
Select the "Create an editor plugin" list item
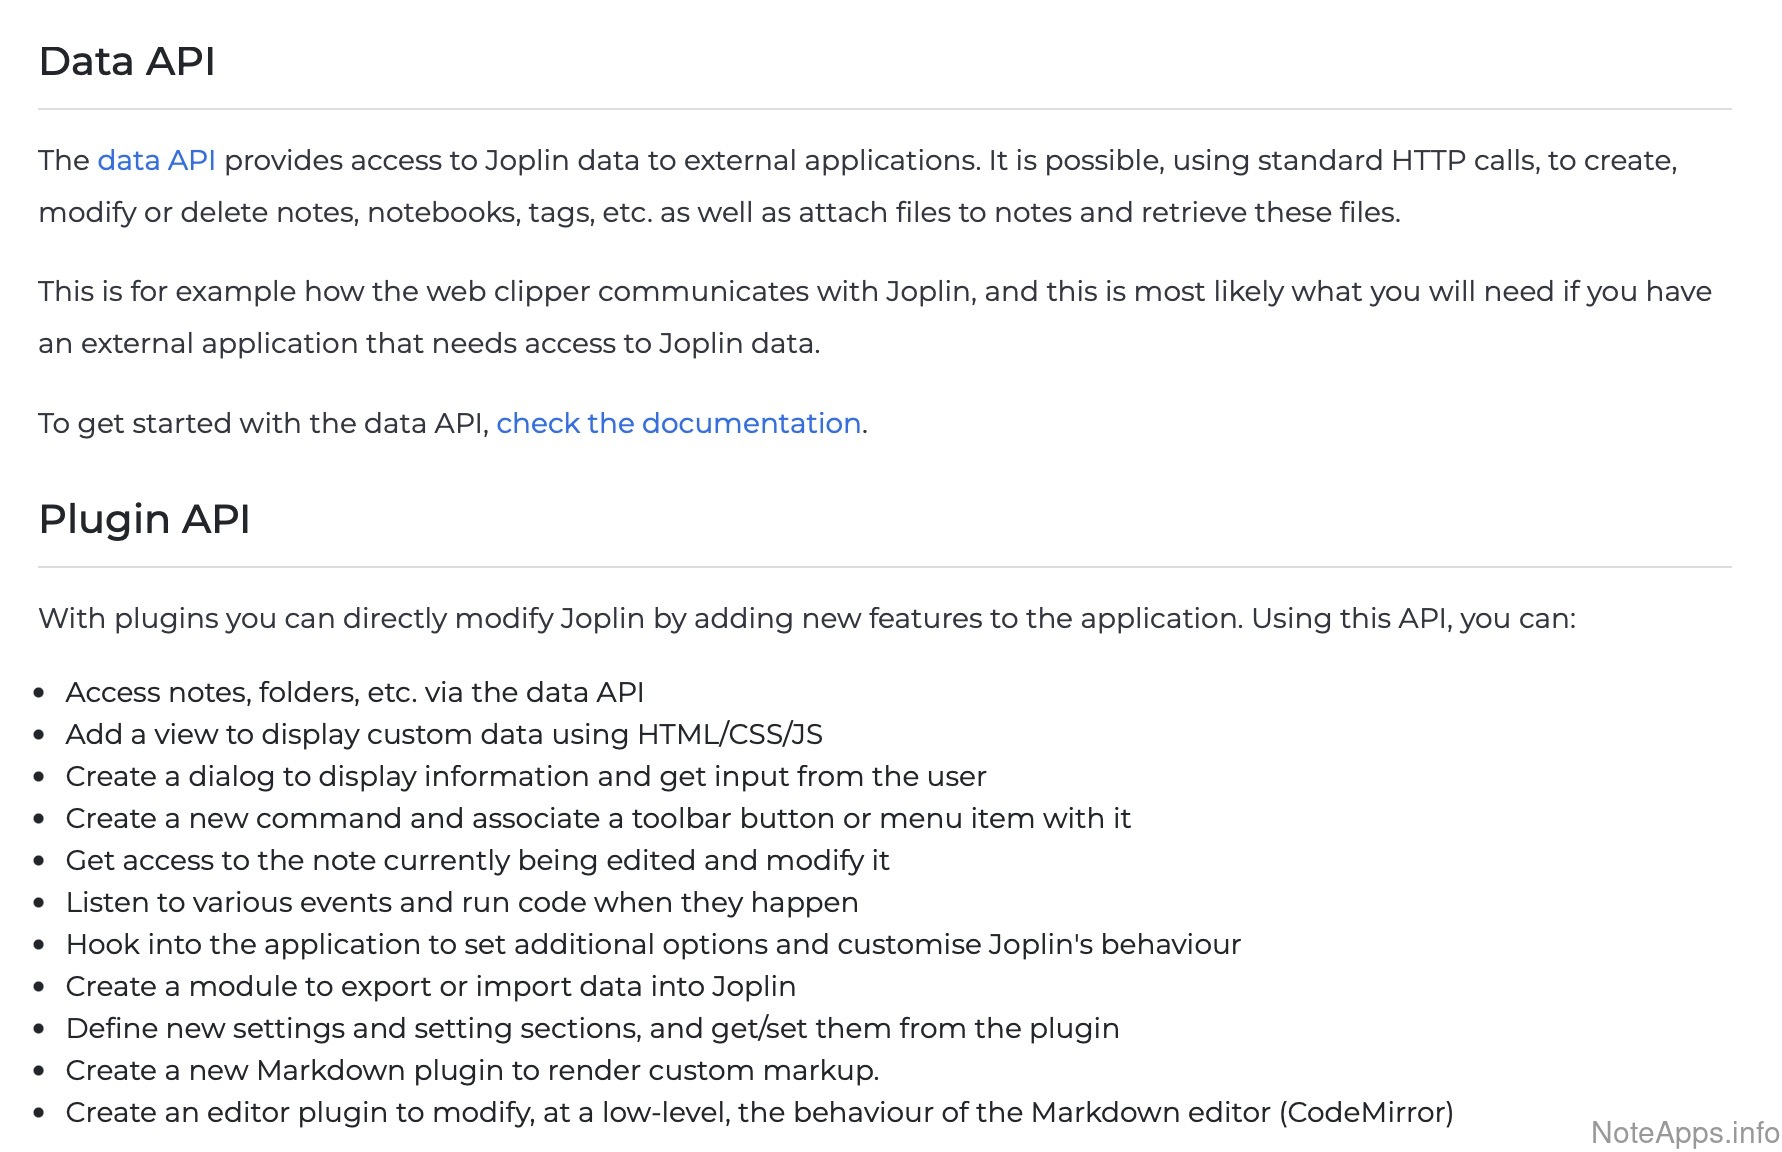tap(758, 1113)
